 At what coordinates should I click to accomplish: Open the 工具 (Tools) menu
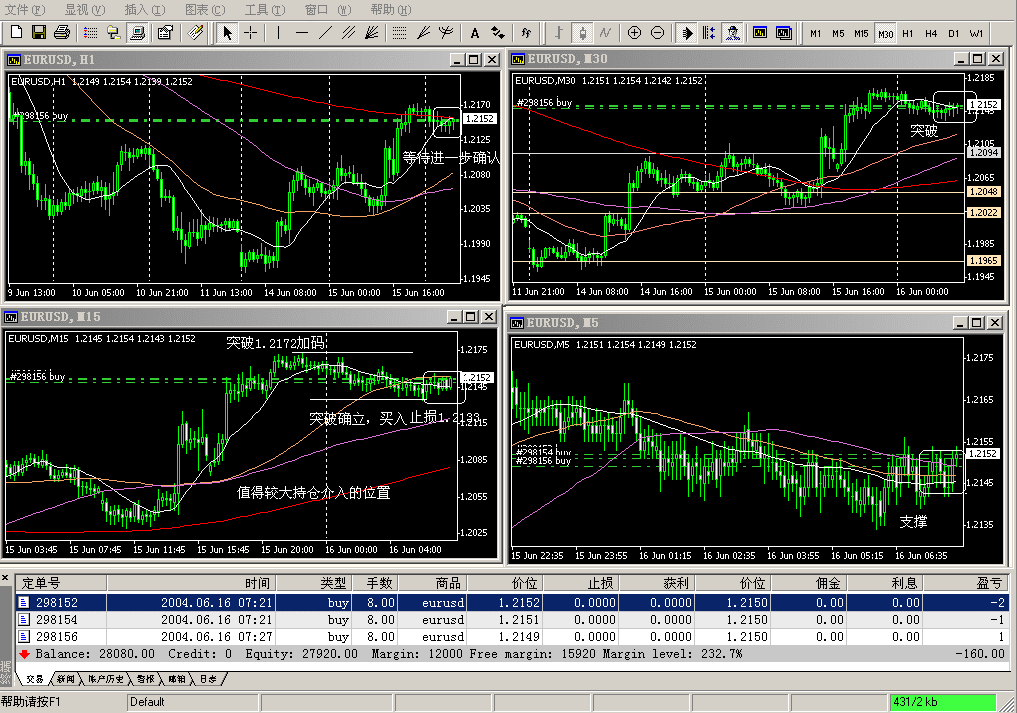pos(264,9)
